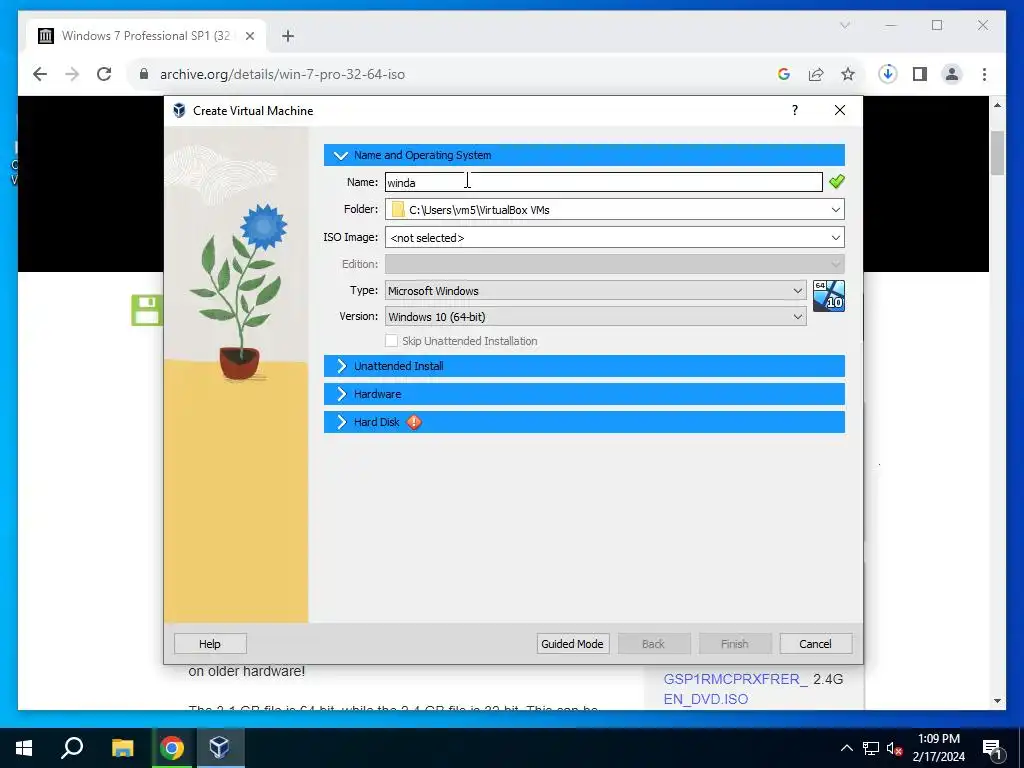This screenshot has height=768, width=1024.
Task: Open the GSP1RMCPRXFRER_EN_DVD.ISO link
Action: pos(735,689)
